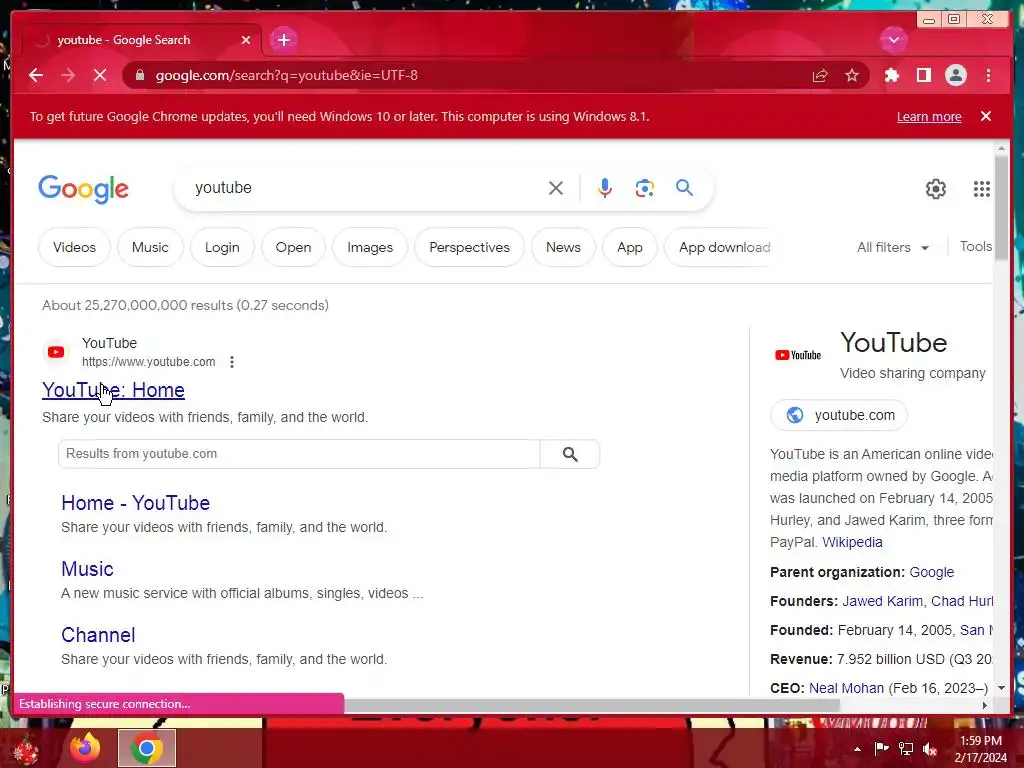The width and height of the screenshot is (1024, 768).
Task: Show hidden system tray icons
Action: [857, 749]
